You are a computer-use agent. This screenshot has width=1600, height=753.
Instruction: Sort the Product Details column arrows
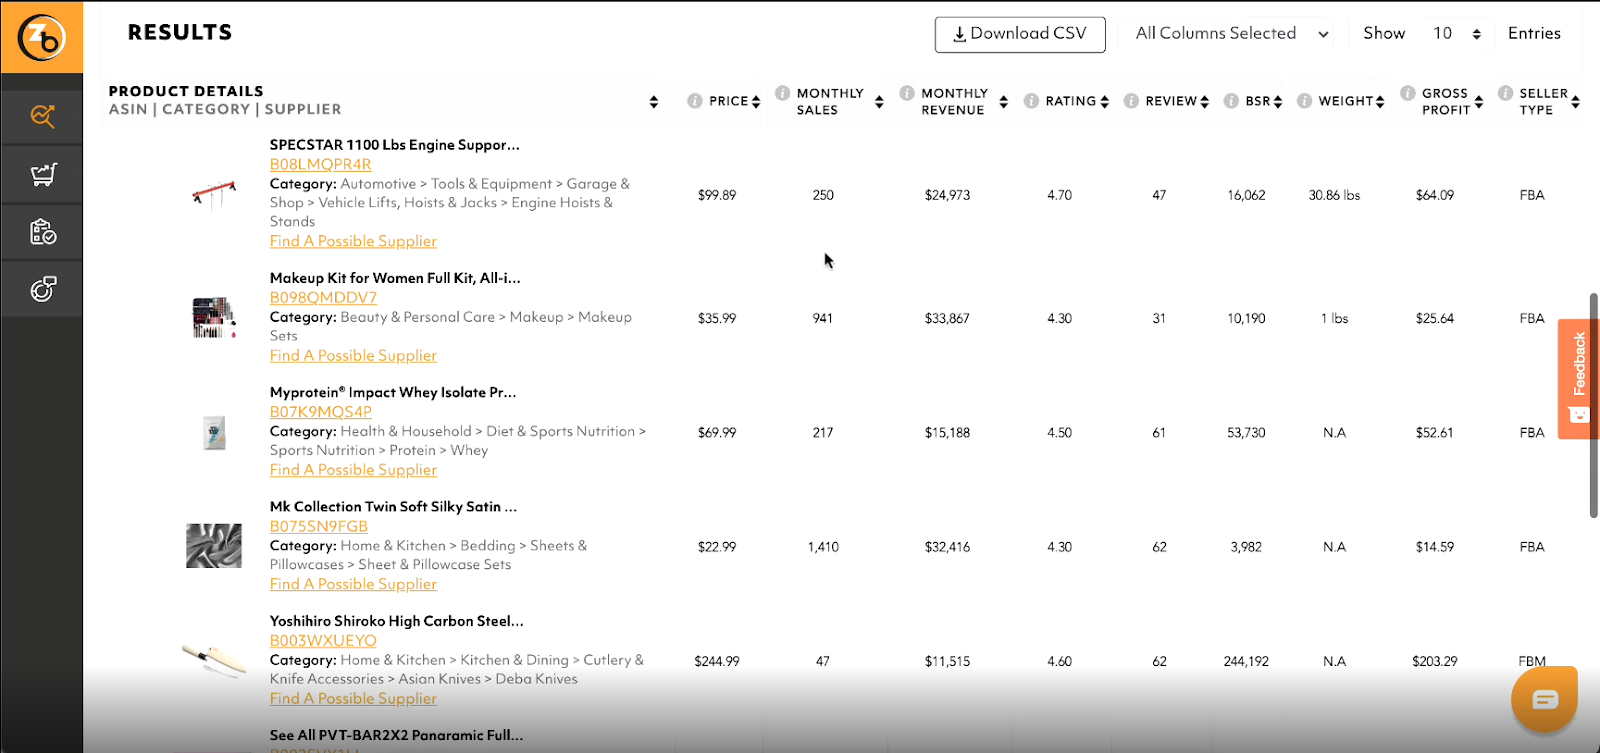click(654, 102)
